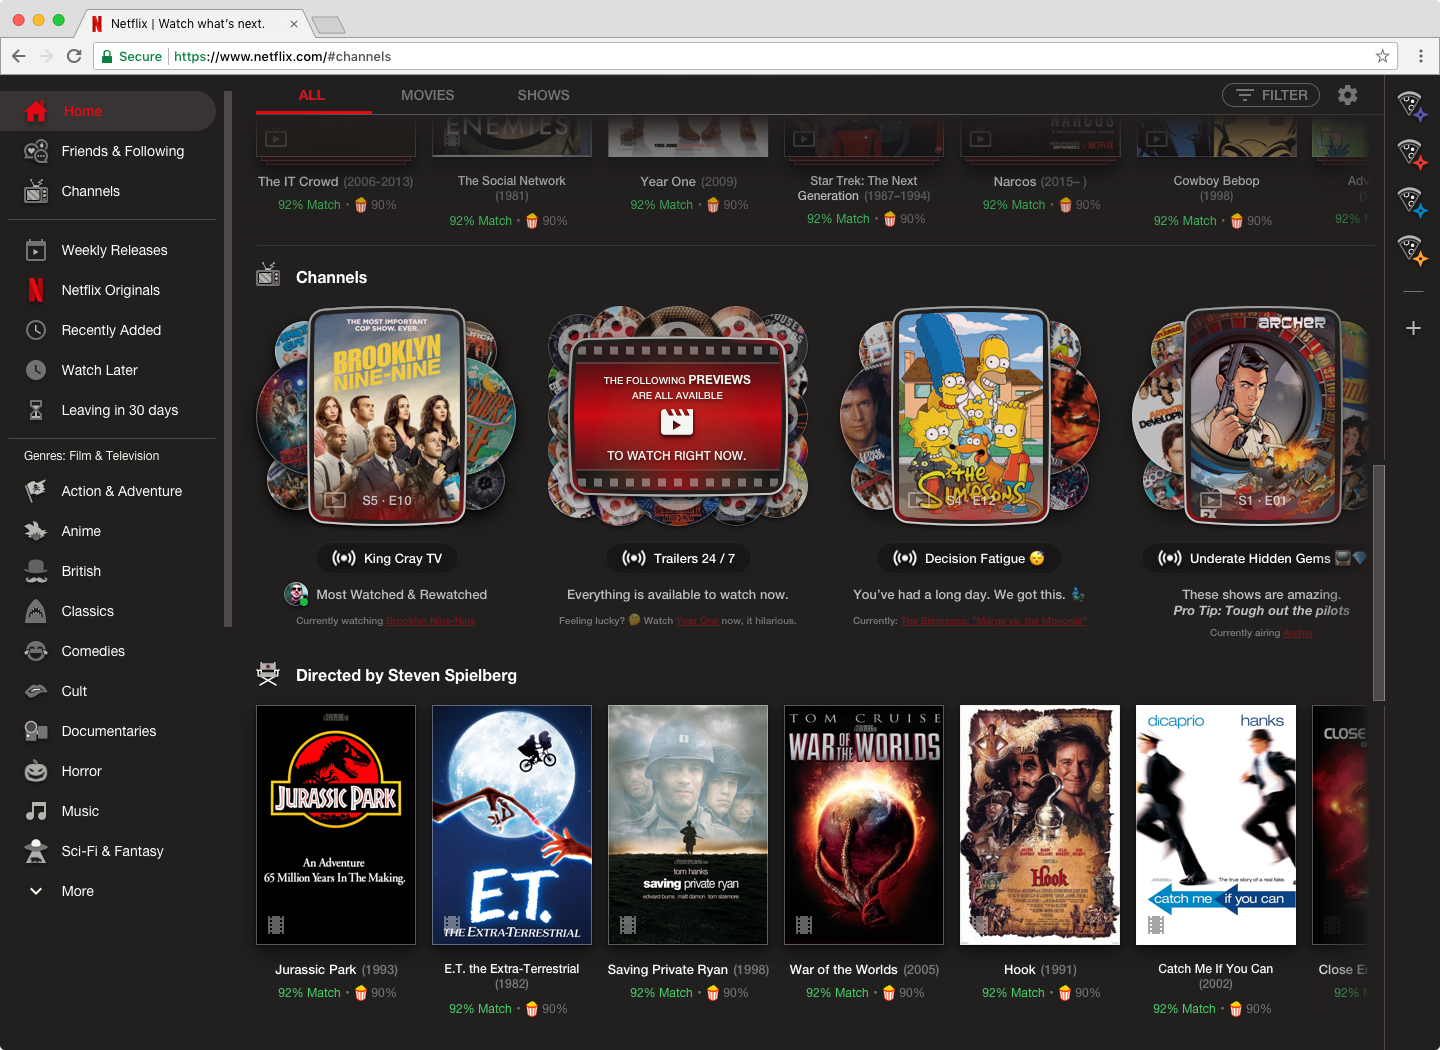Open the Decision Fatigue channel button
The width and height of the screenshot is (1440, 1050).
click(969, 558)
